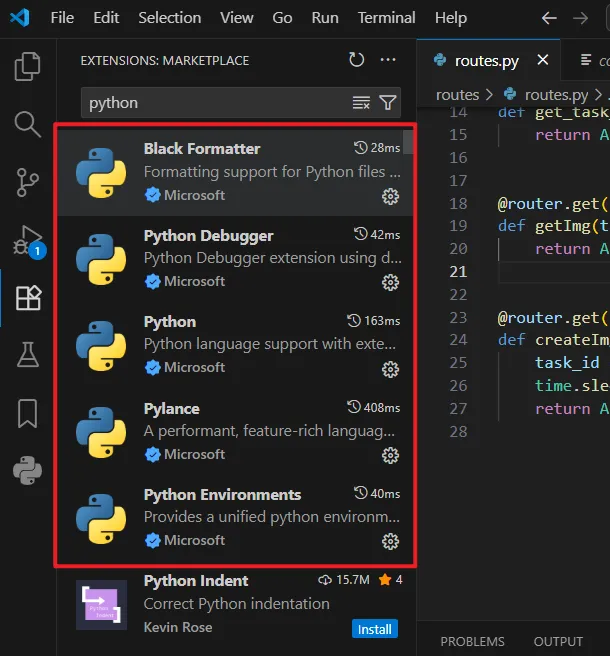
Task: Click the Pylance extension logo
Action: (x=101, y=432)
